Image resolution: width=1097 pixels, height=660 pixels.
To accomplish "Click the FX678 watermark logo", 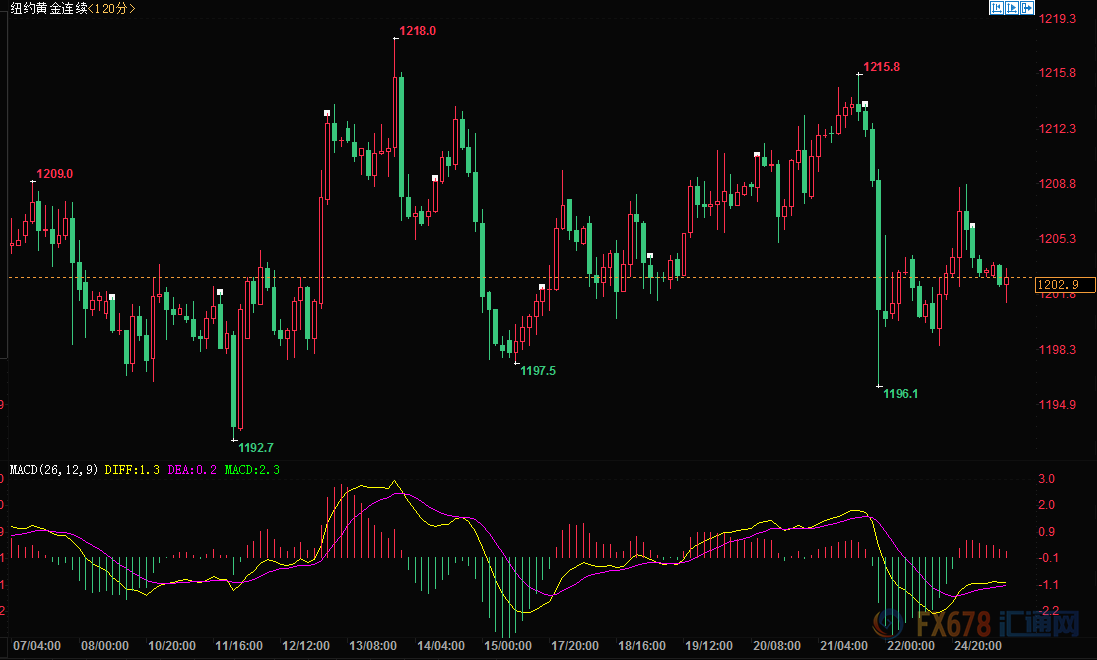I will pos(984,627).
